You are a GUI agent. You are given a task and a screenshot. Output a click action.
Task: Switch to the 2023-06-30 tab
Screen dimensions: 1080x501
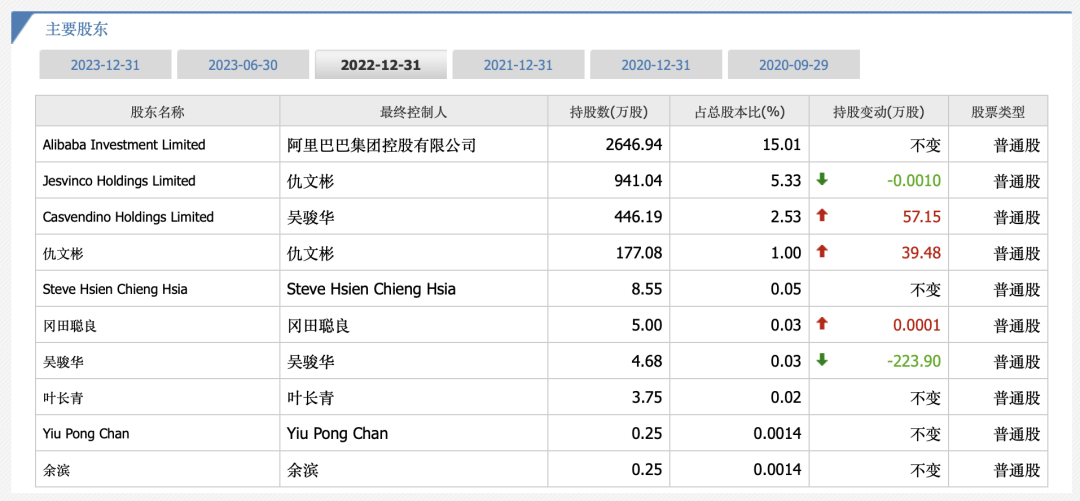point(243,65)
